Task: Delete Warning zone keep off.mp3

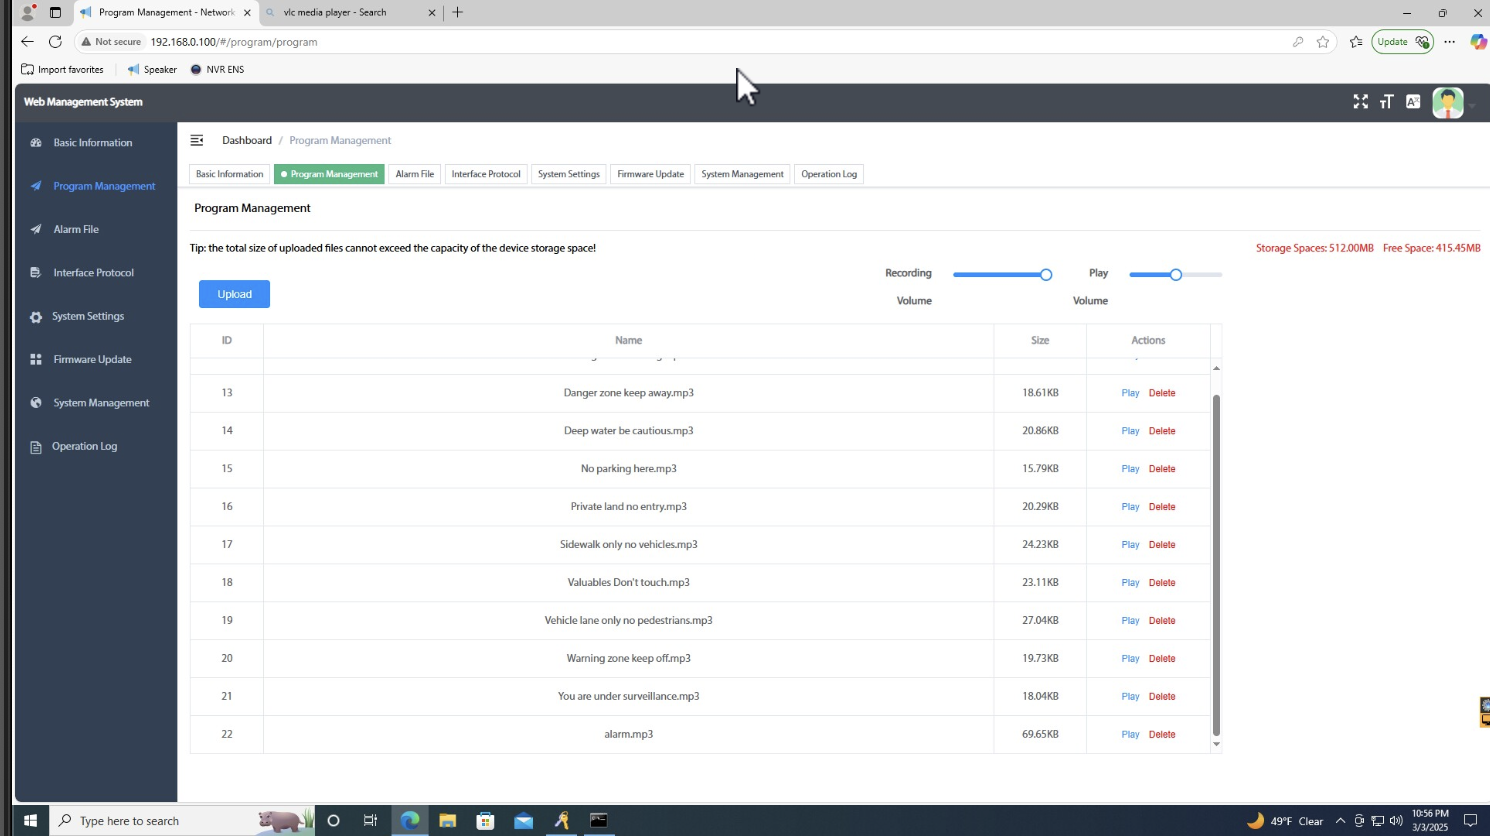Action: [1162, 659]
